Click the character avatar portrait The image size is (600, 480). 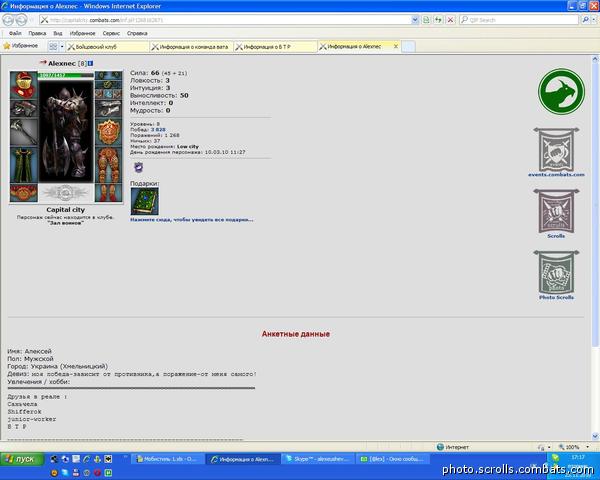(x=66, y=131)
